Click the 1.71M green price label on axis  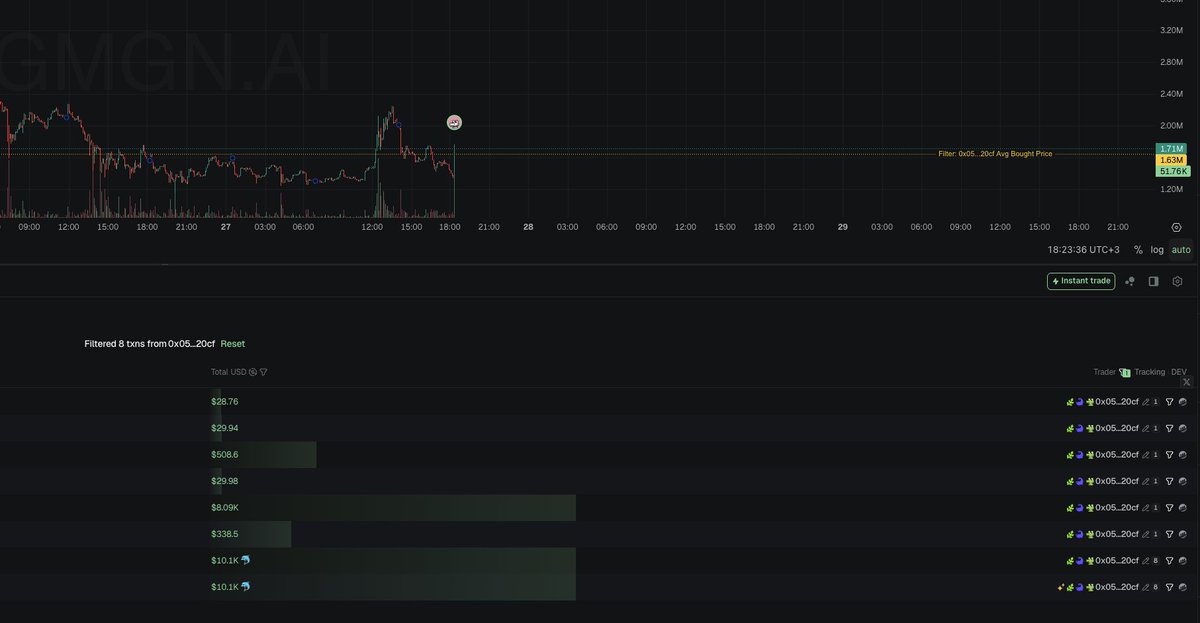[x=1171, y=148]
